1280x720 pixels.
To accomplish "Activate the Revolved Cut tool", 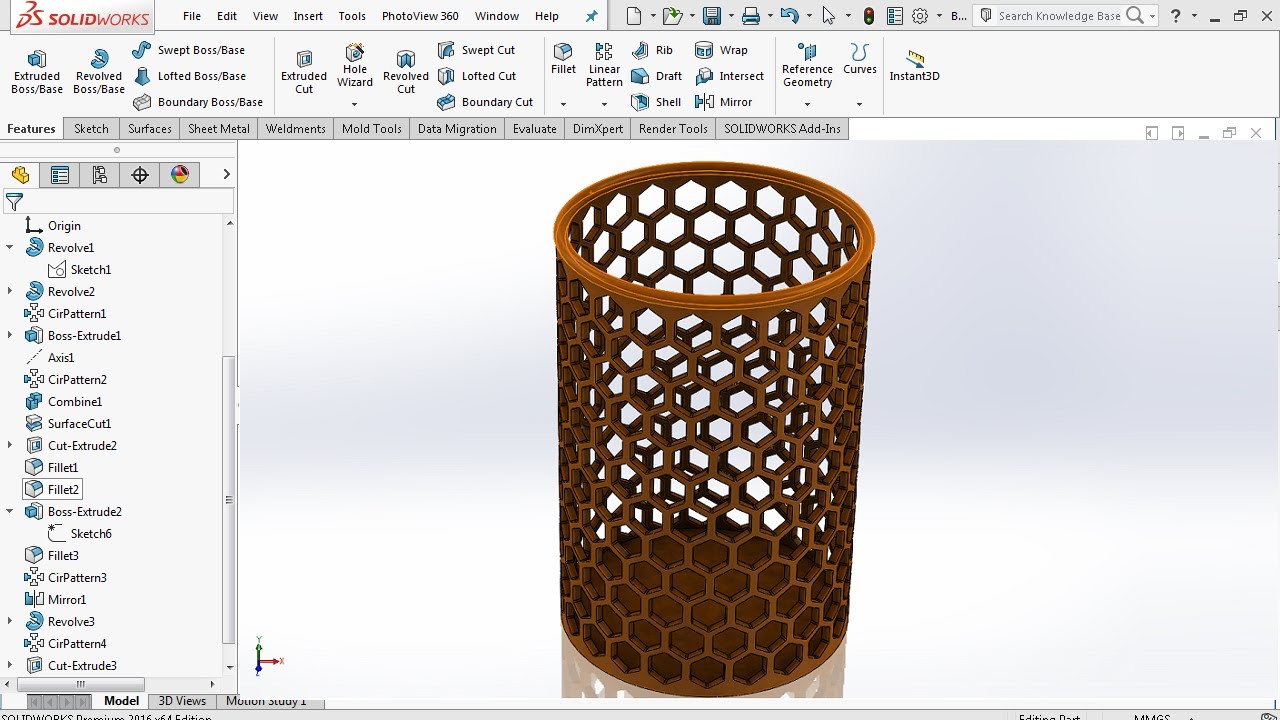I will [x=406, y=72].
